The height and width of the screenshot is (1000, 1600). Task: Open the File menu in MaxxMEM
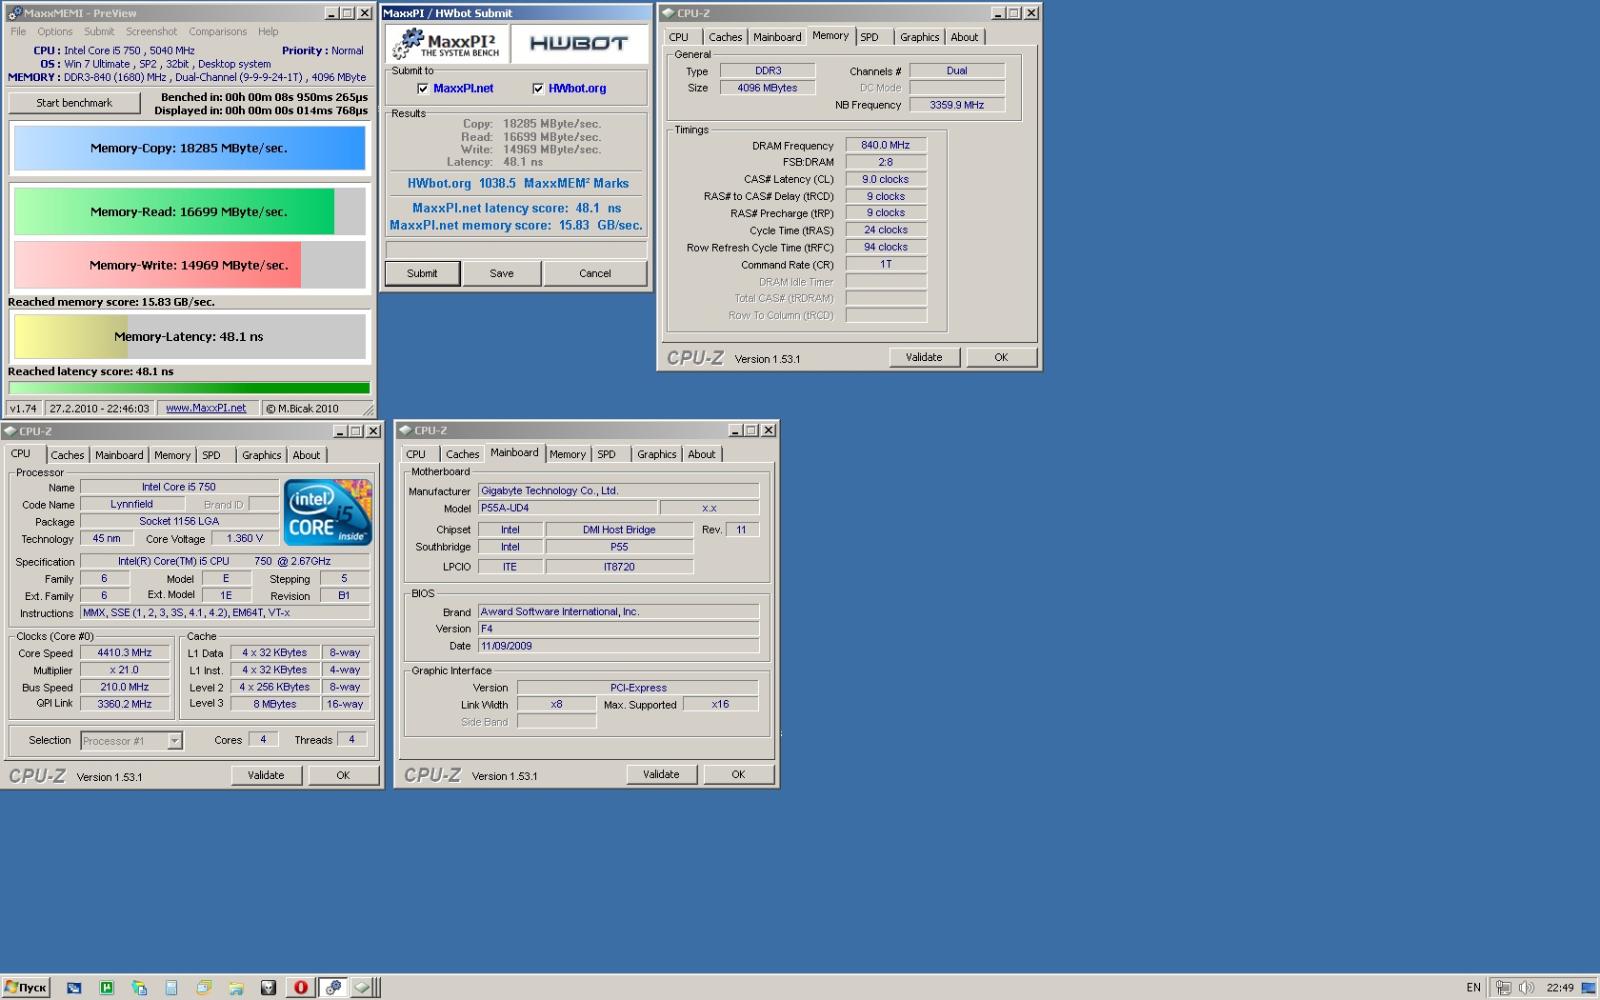pyautogui.click(x=18, y=31)
